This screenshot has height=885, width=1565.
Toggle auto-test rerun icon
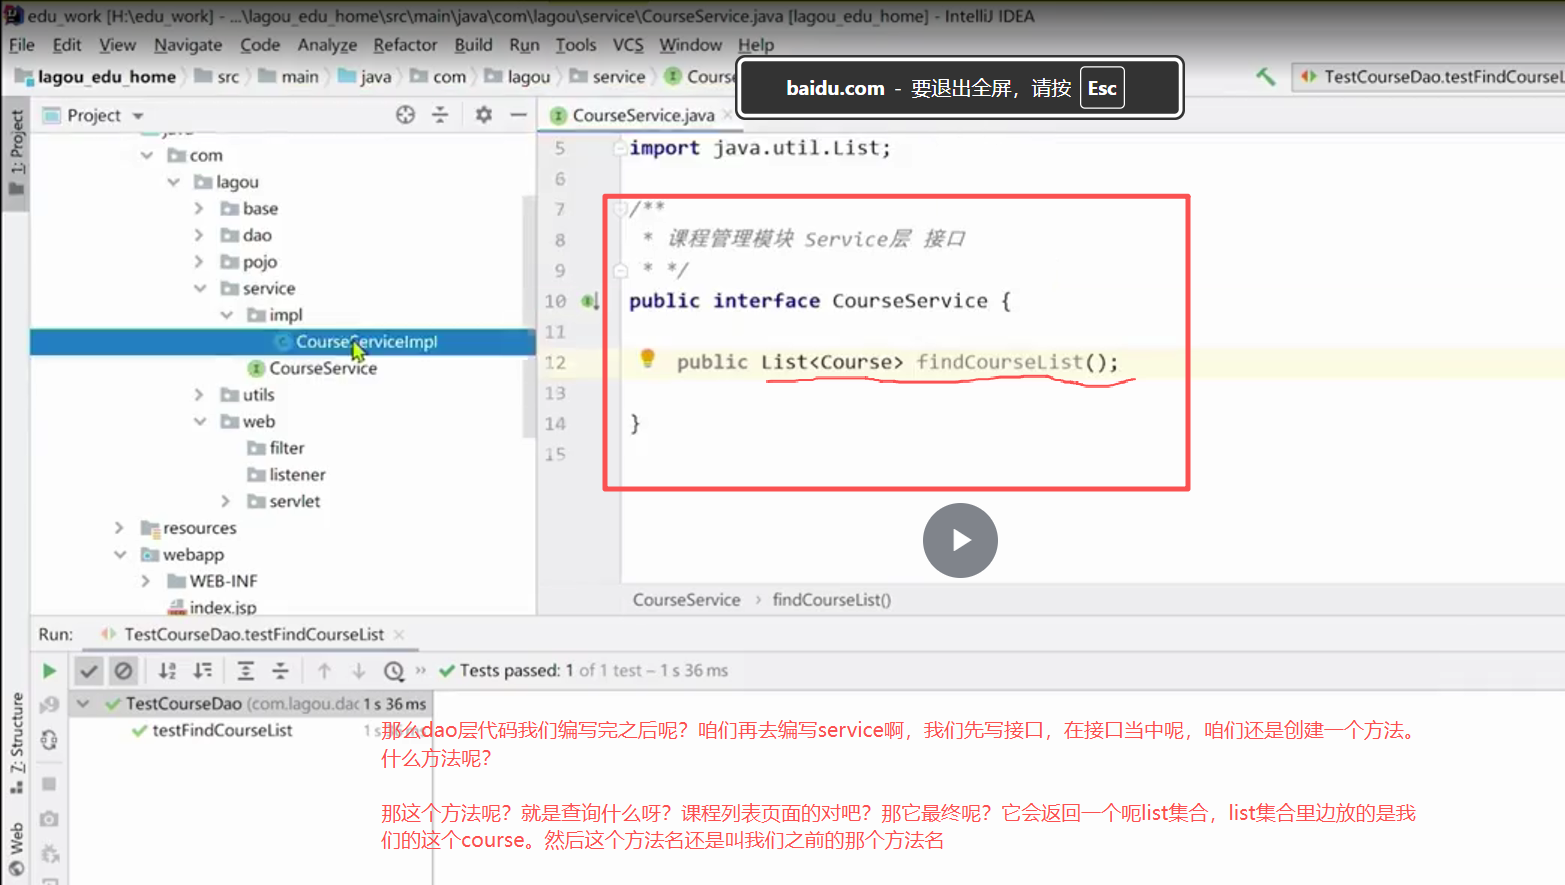(x=49, y=740)
